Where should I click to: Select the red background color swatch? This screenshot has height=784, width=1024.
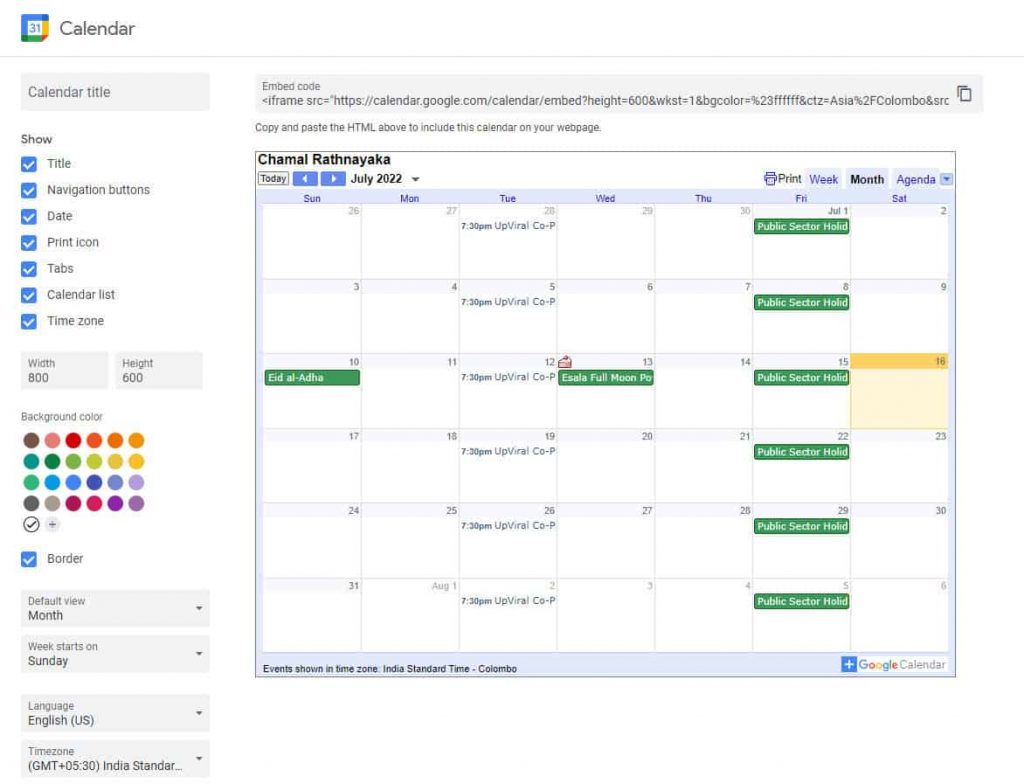(73, 440)
